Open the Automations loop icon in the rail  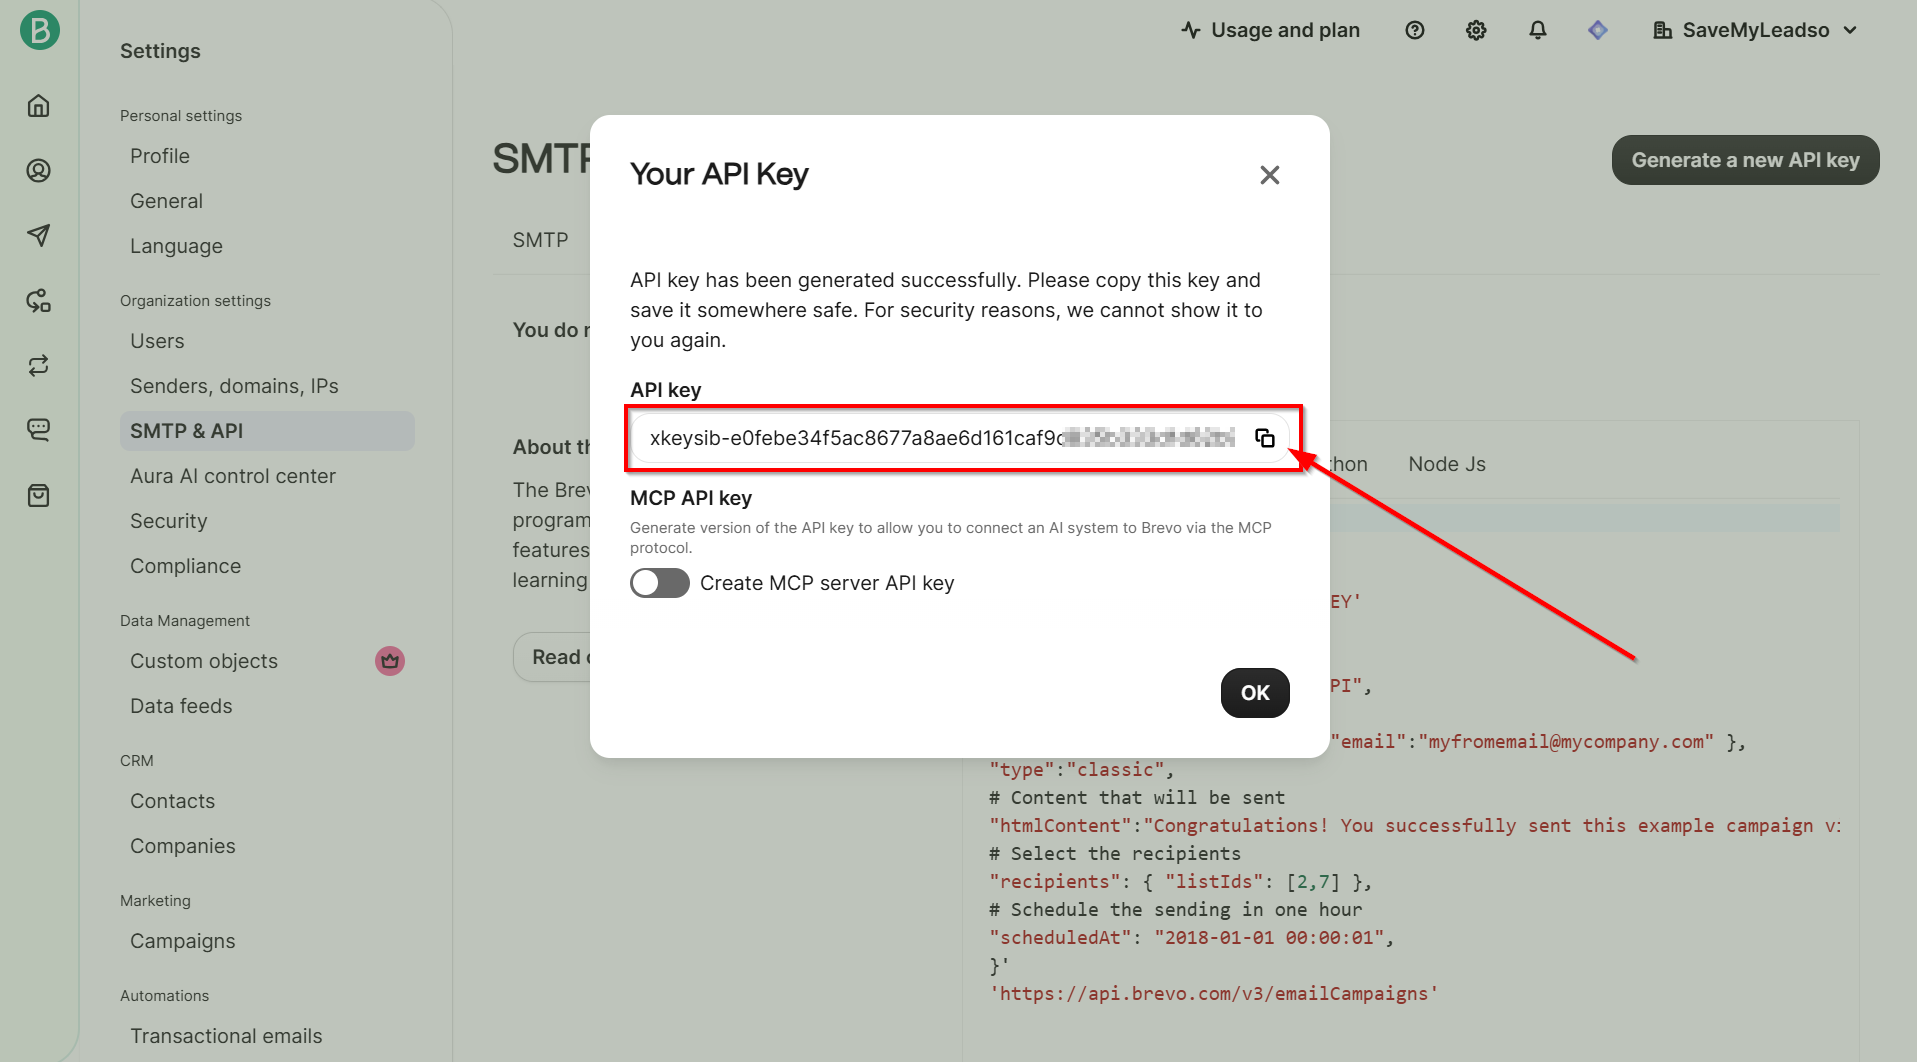[x=39, y=366]
